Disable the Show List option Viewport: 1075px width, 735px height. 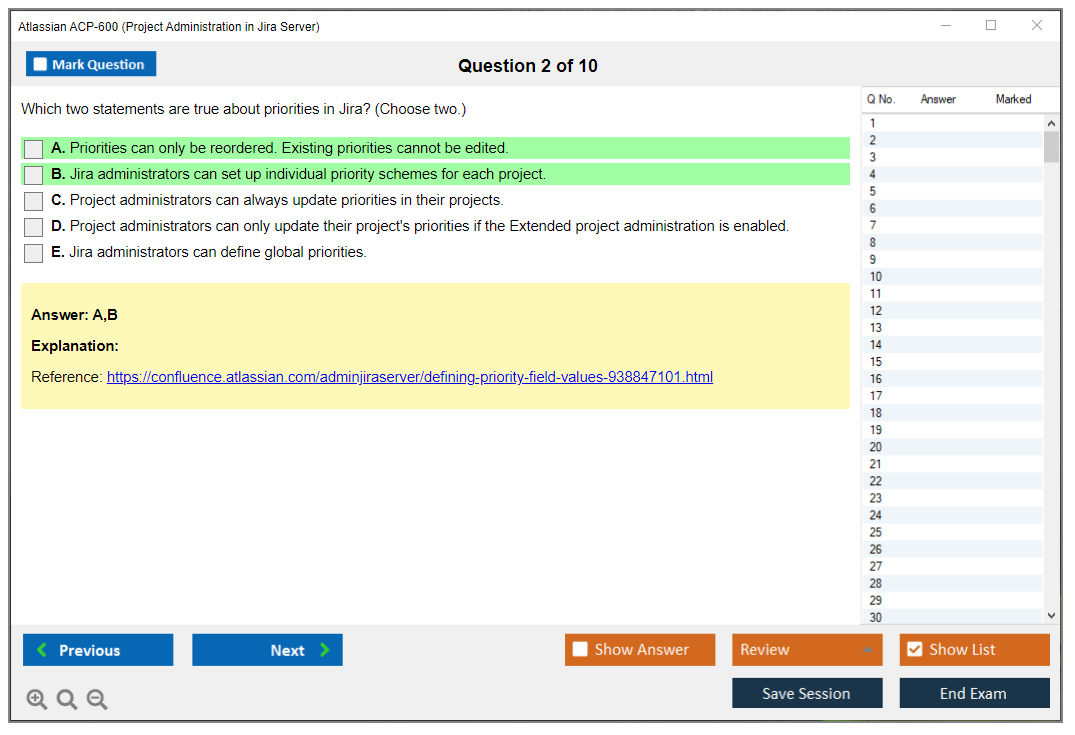point(914,650)
